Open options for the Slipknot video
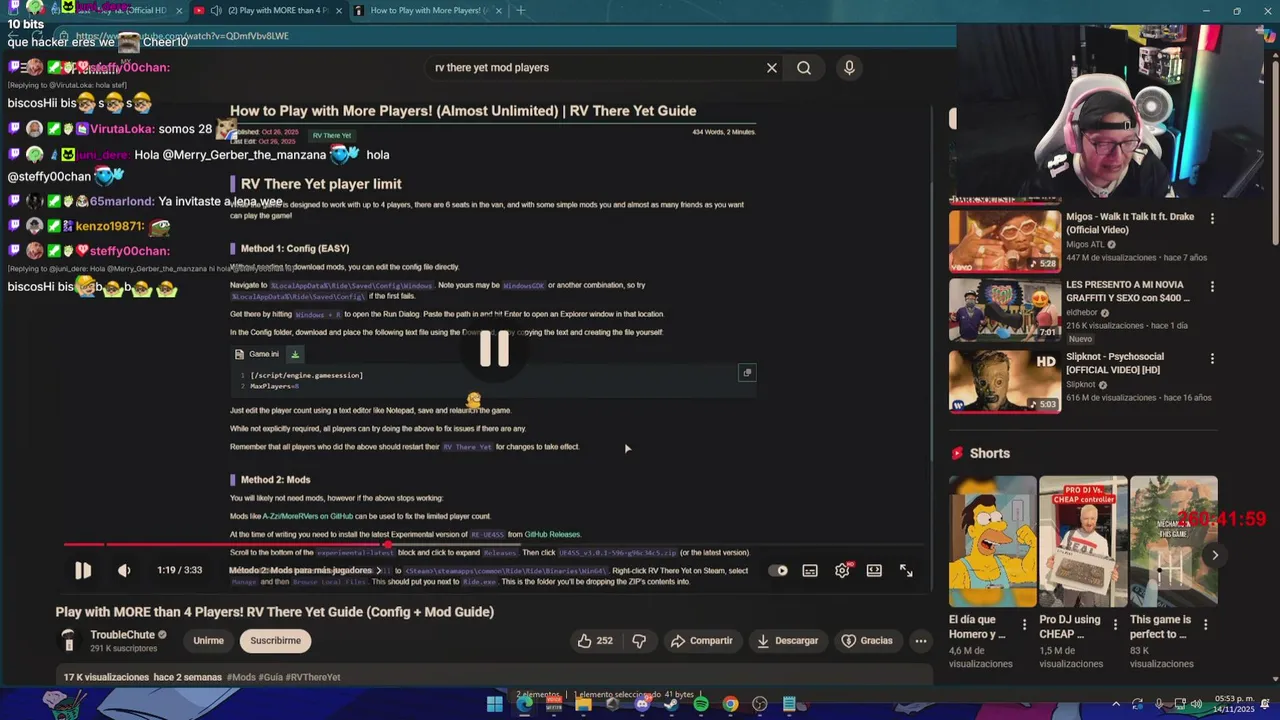Image resolution: width=1280 pixels, height=720 pixels. (1212, 358)
